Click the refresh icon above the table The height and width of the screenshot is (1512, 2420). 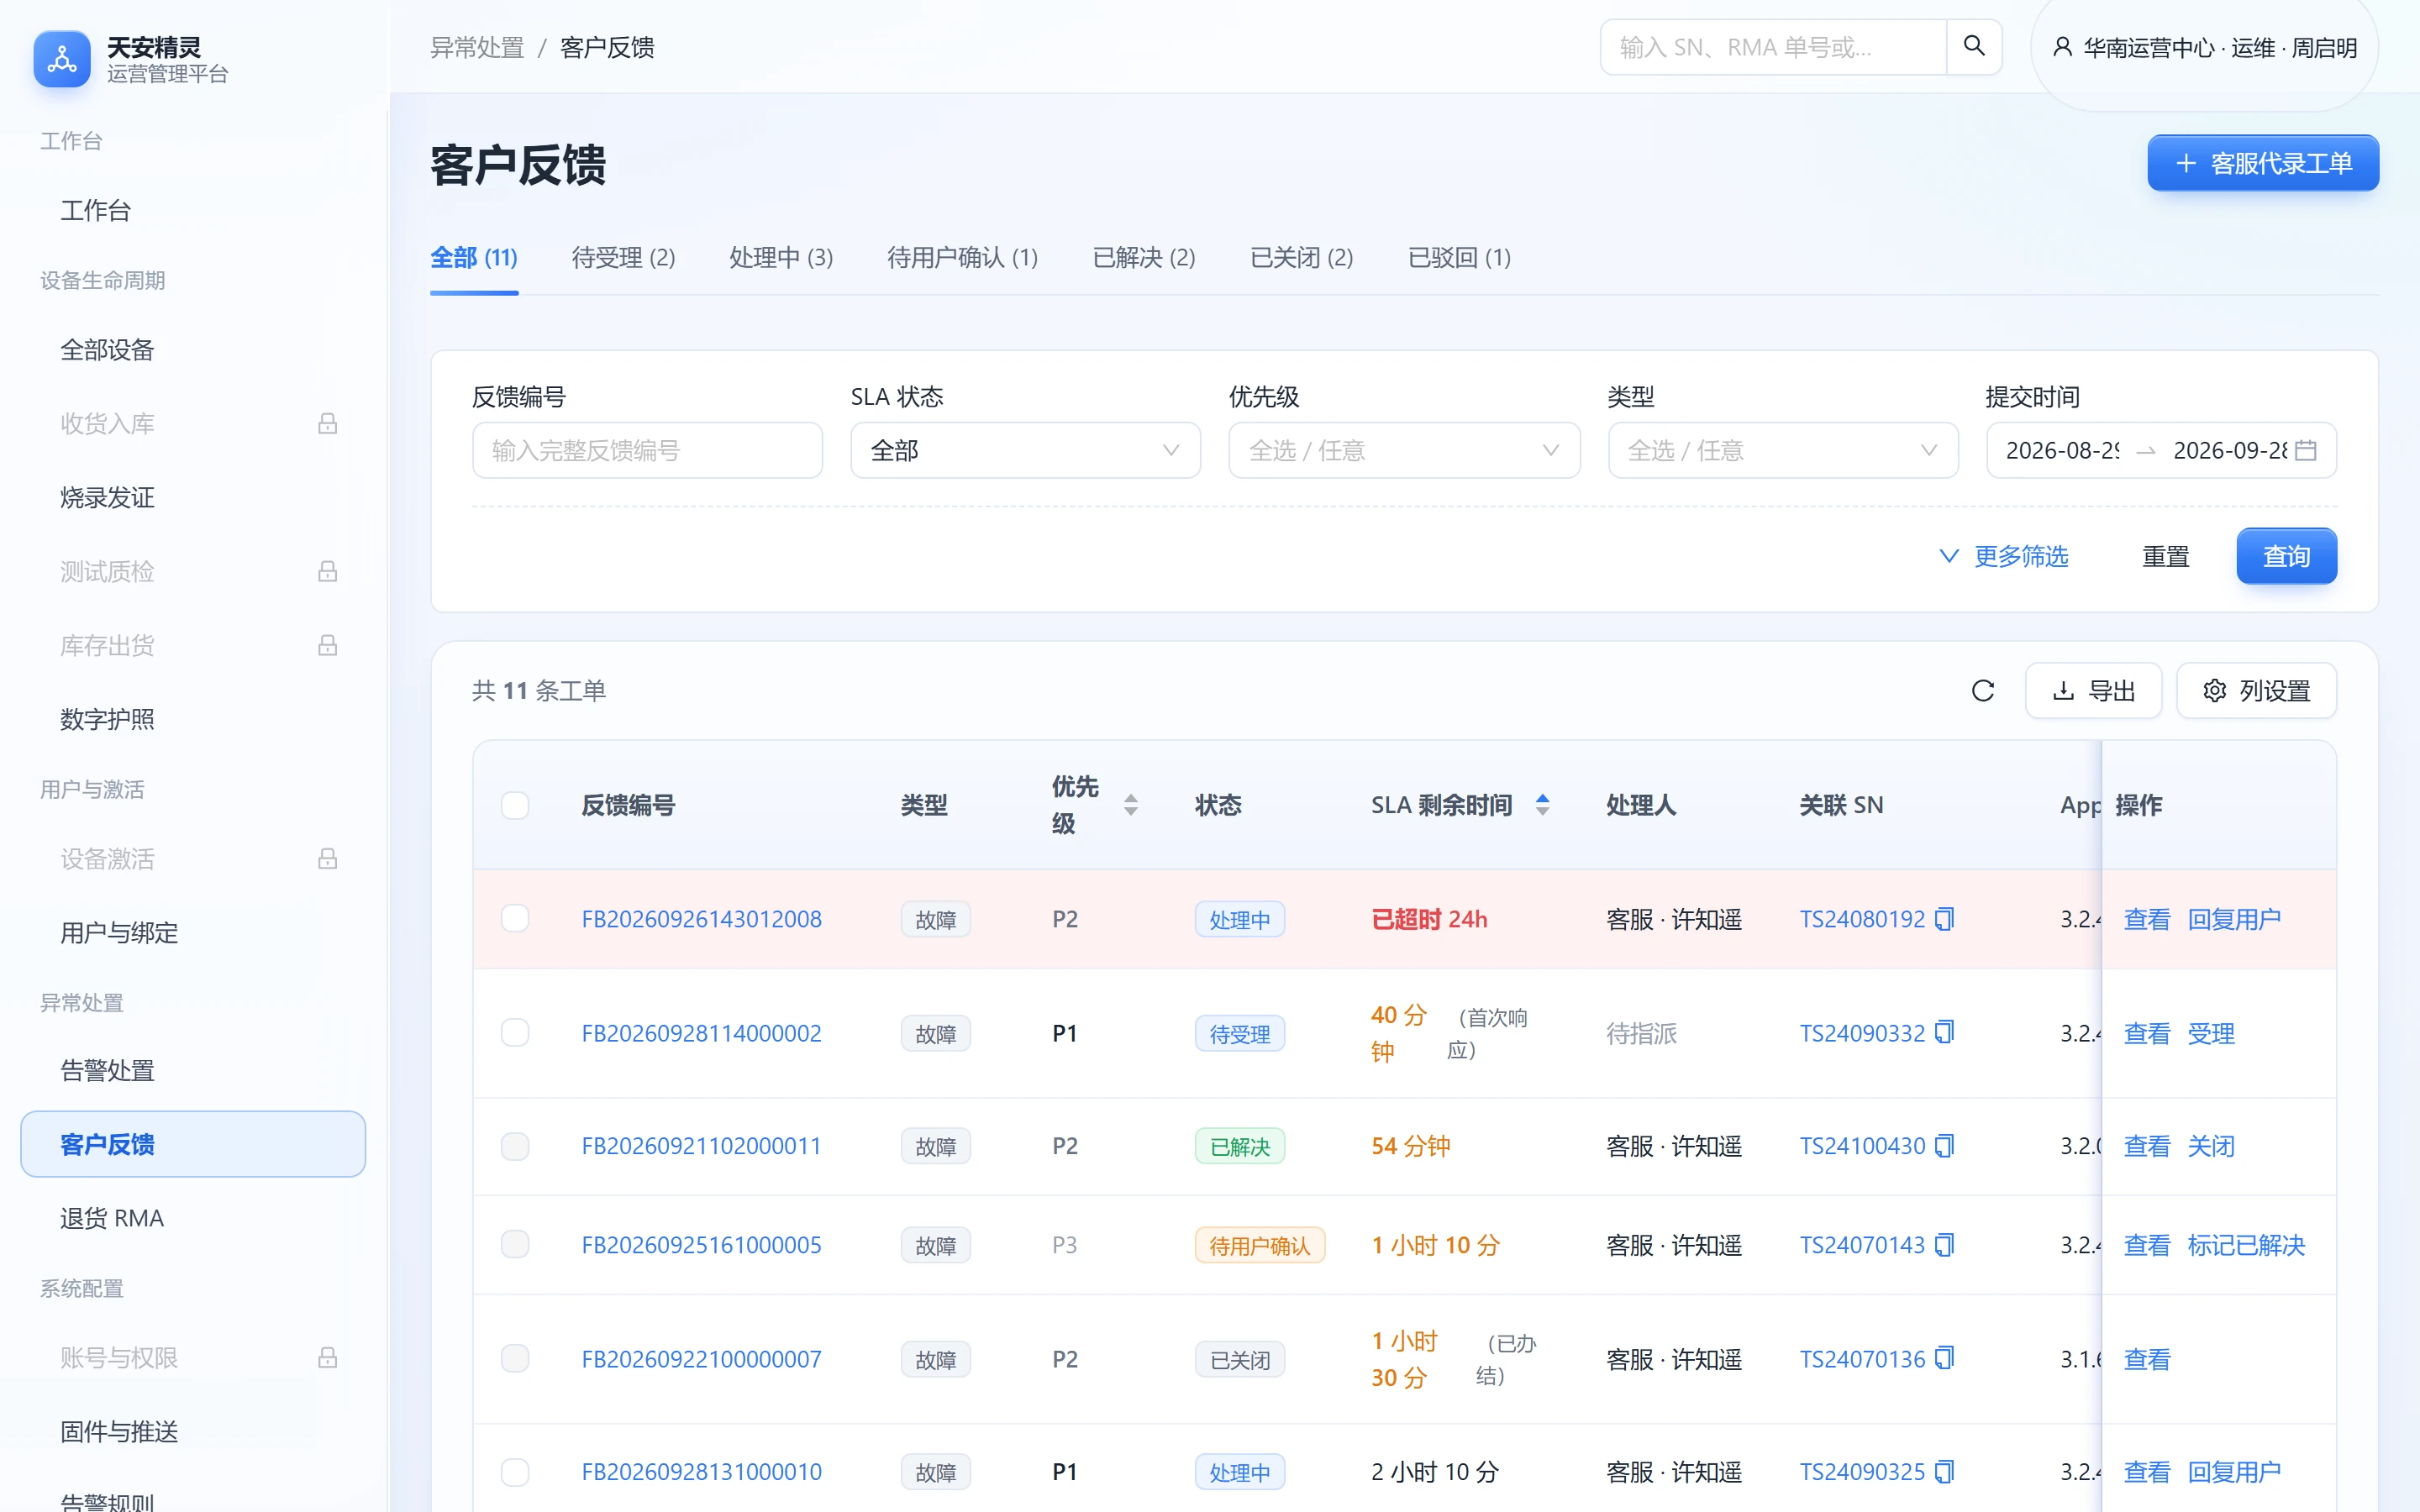coord(1982,690)
